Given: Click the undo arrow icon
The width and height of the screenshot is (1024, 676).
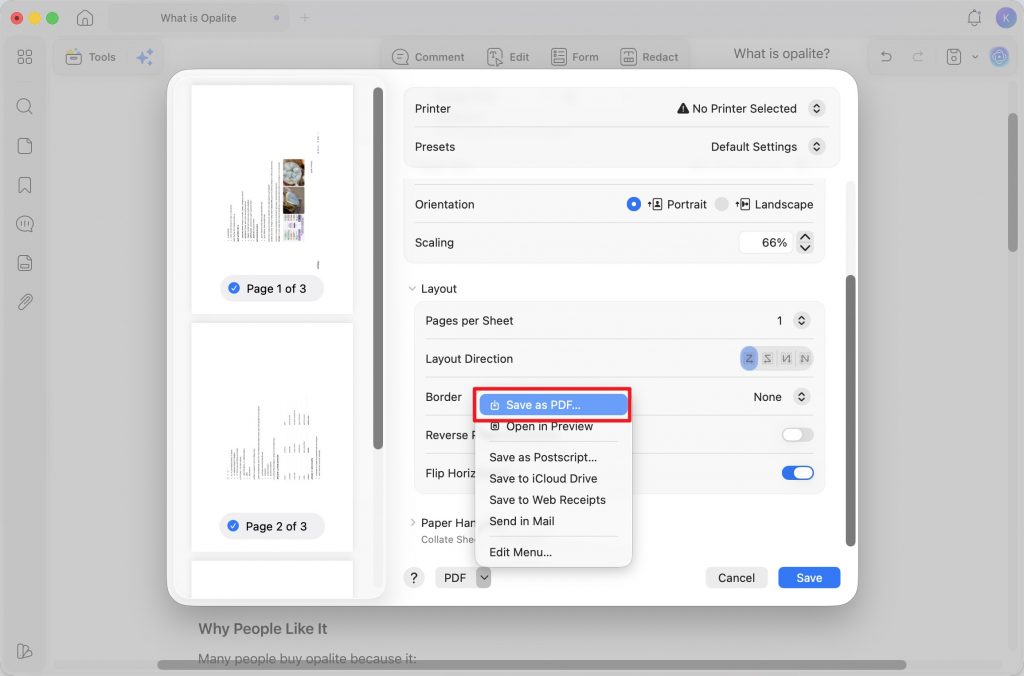Looking at the screenshot, I should point(886,57).
